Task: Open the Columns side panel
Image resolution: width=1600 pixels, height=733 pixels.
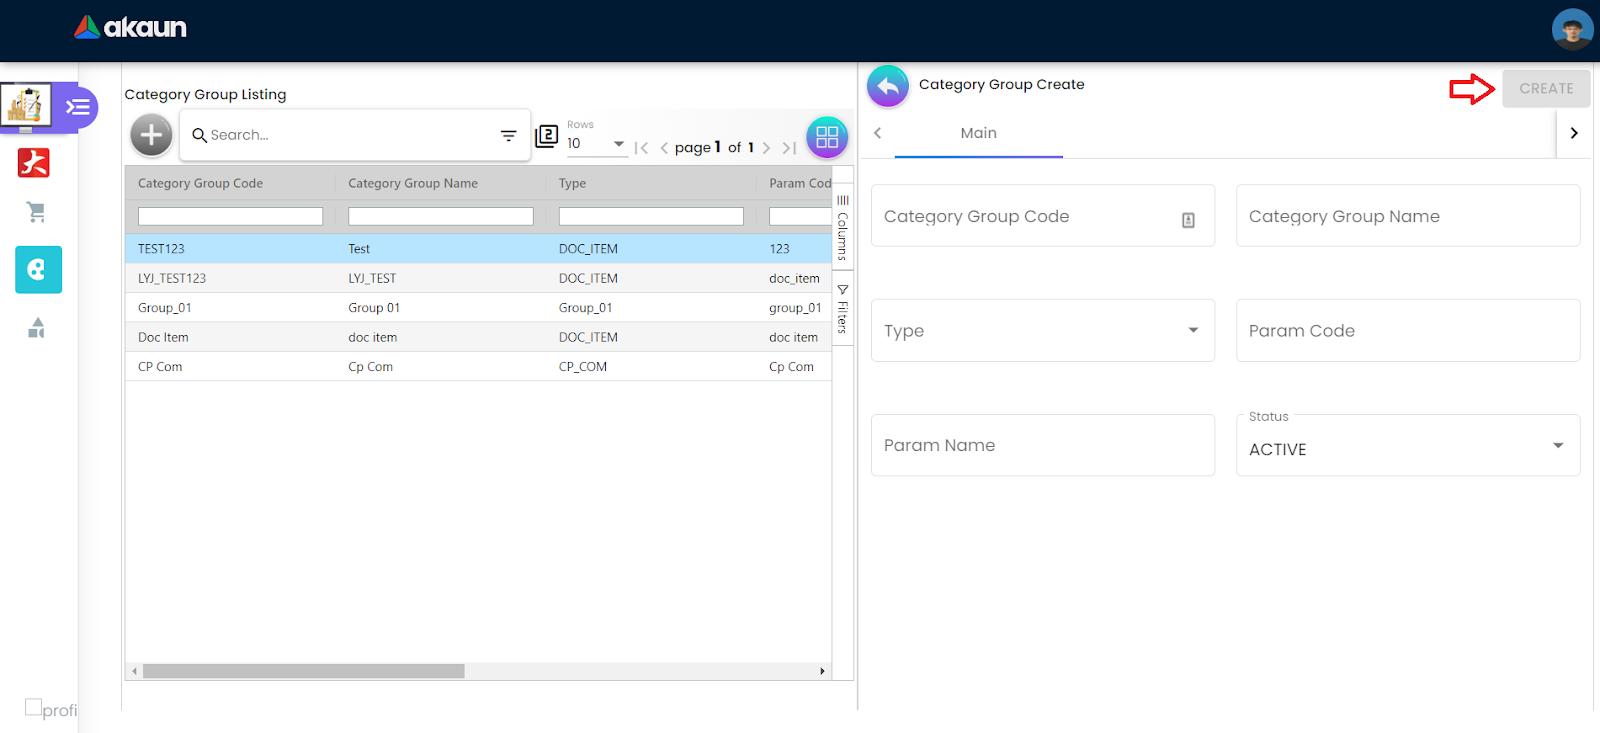Action: (842, 228)
